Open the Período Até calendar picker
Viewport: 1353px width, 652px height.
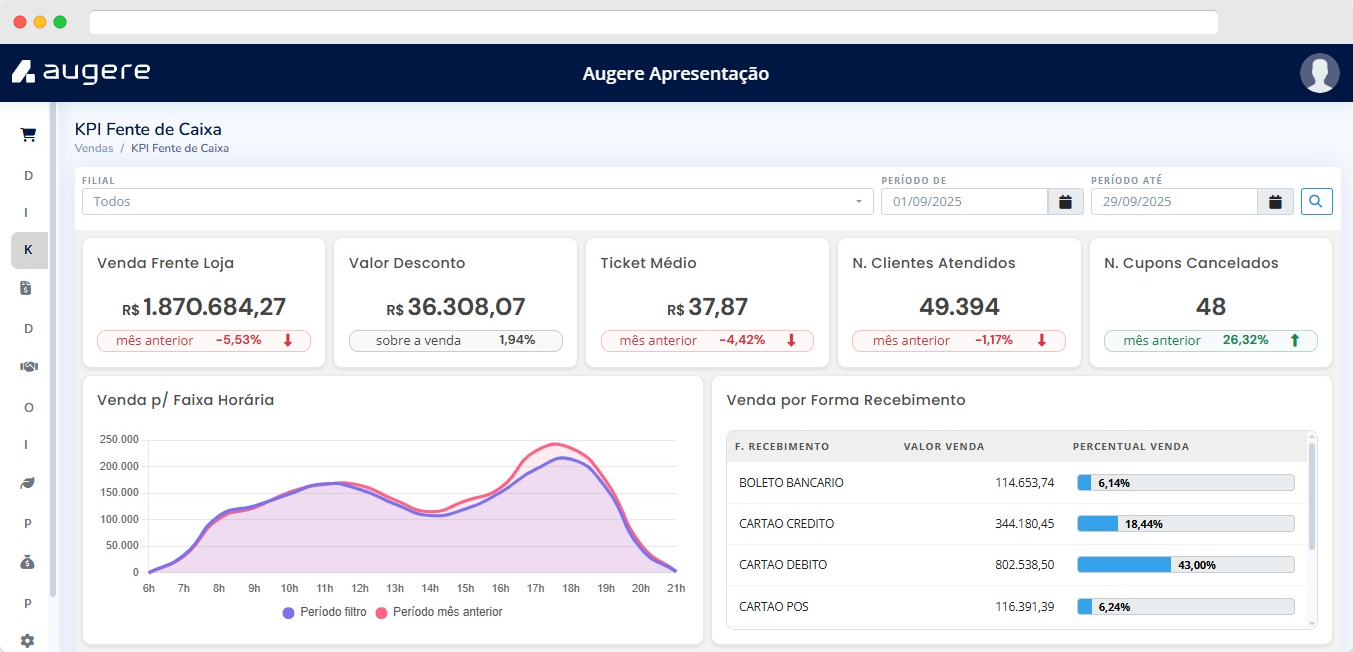[1275, 202]
